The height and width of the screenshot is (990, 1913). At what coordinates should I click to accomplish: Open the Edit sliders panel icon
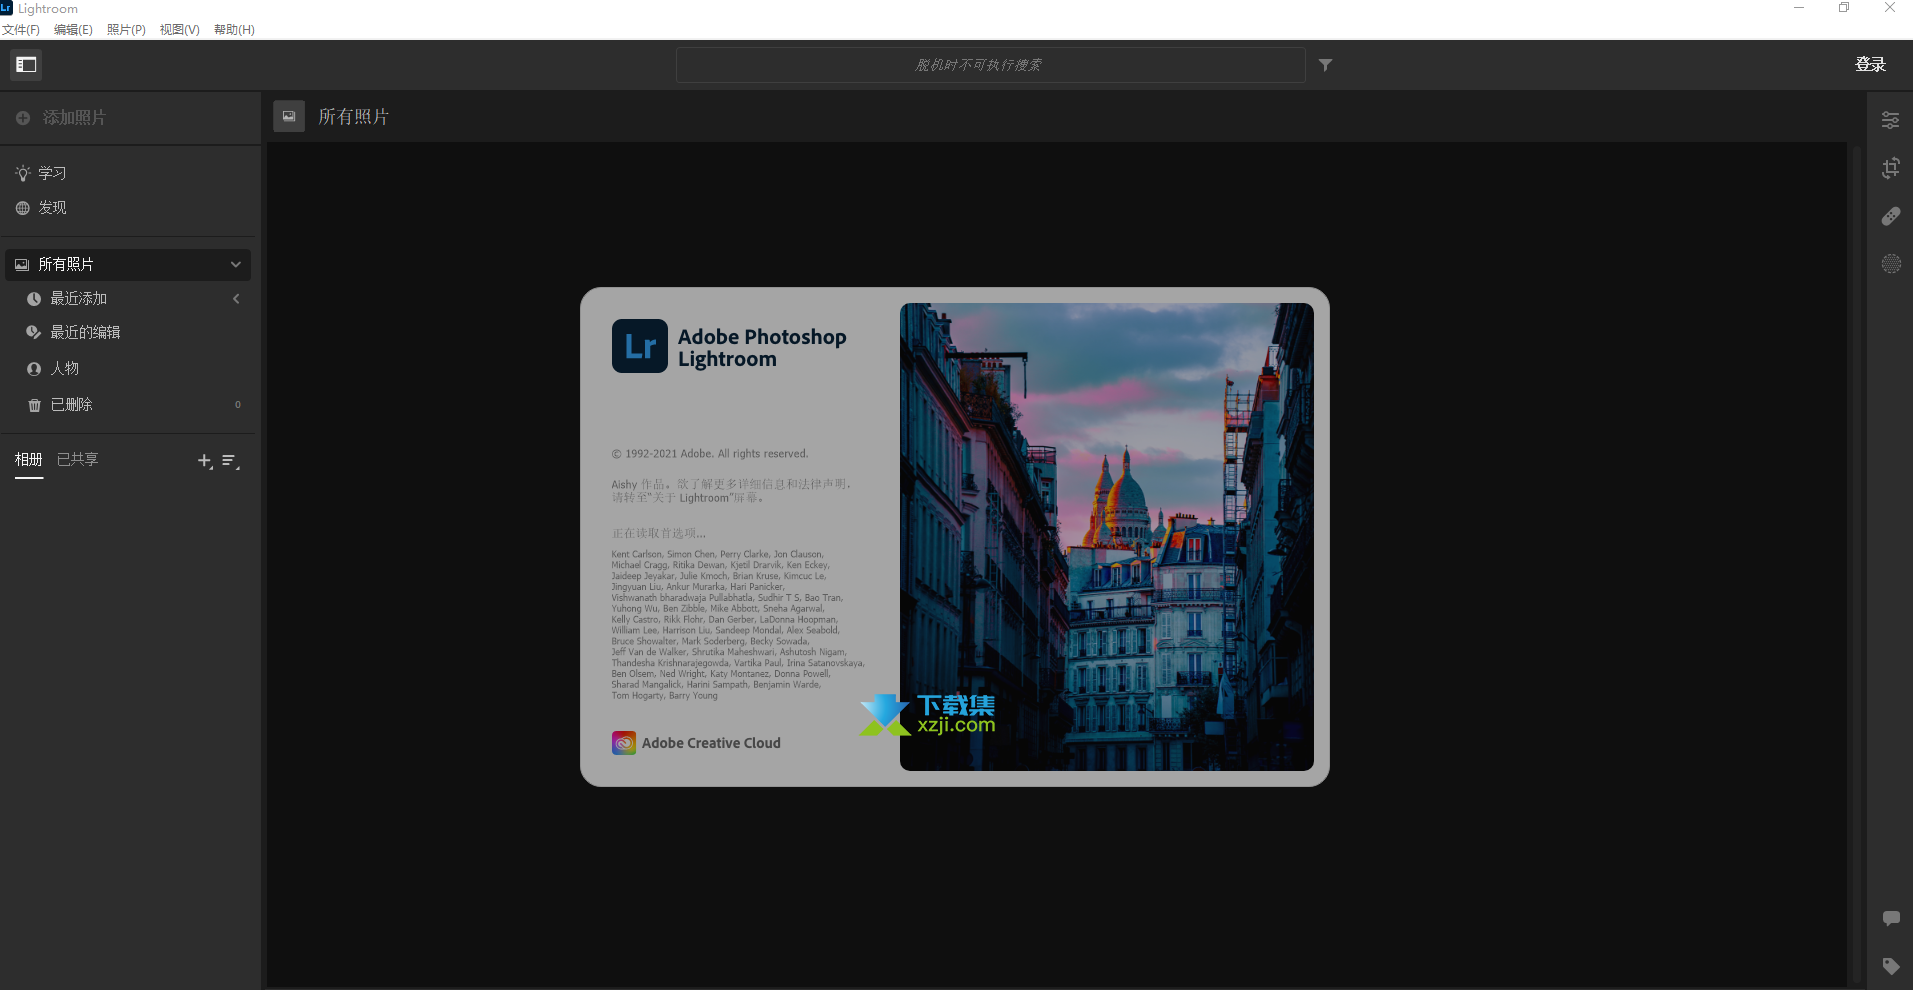point(1890,120)
